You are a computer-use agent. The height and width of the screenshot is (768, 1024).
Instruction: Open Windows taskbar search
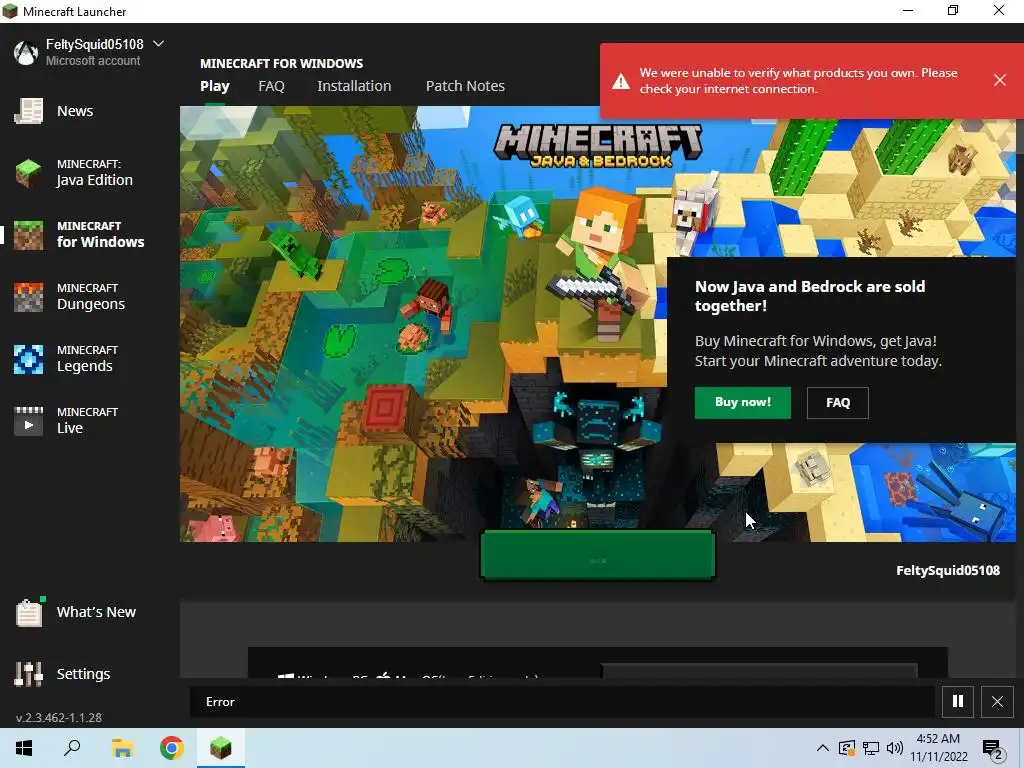click(x=72, y=748)
